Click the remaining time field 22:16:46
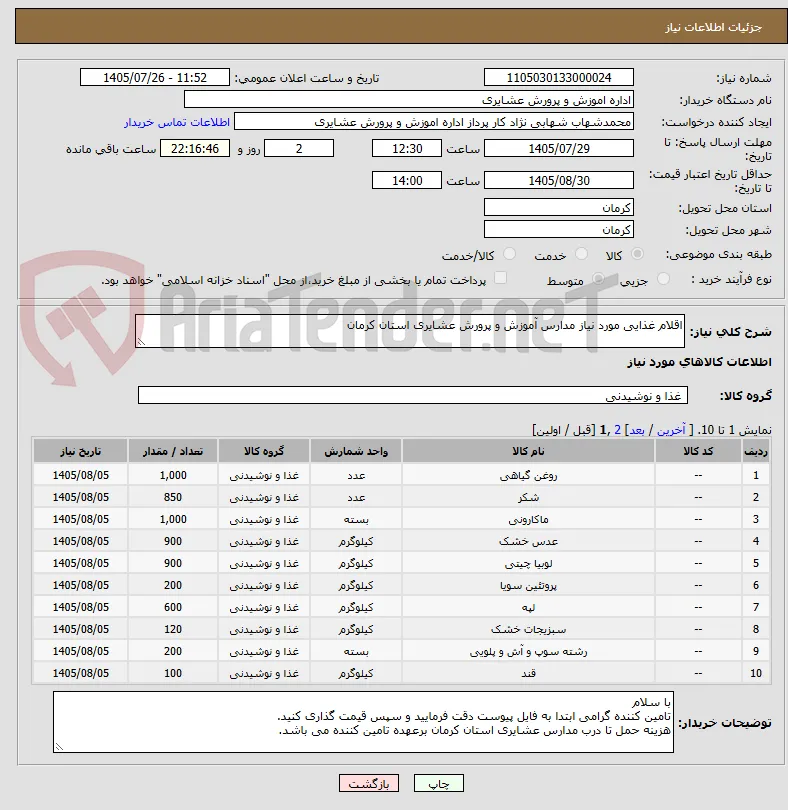788x810 pixels. [x=195, y=148]
